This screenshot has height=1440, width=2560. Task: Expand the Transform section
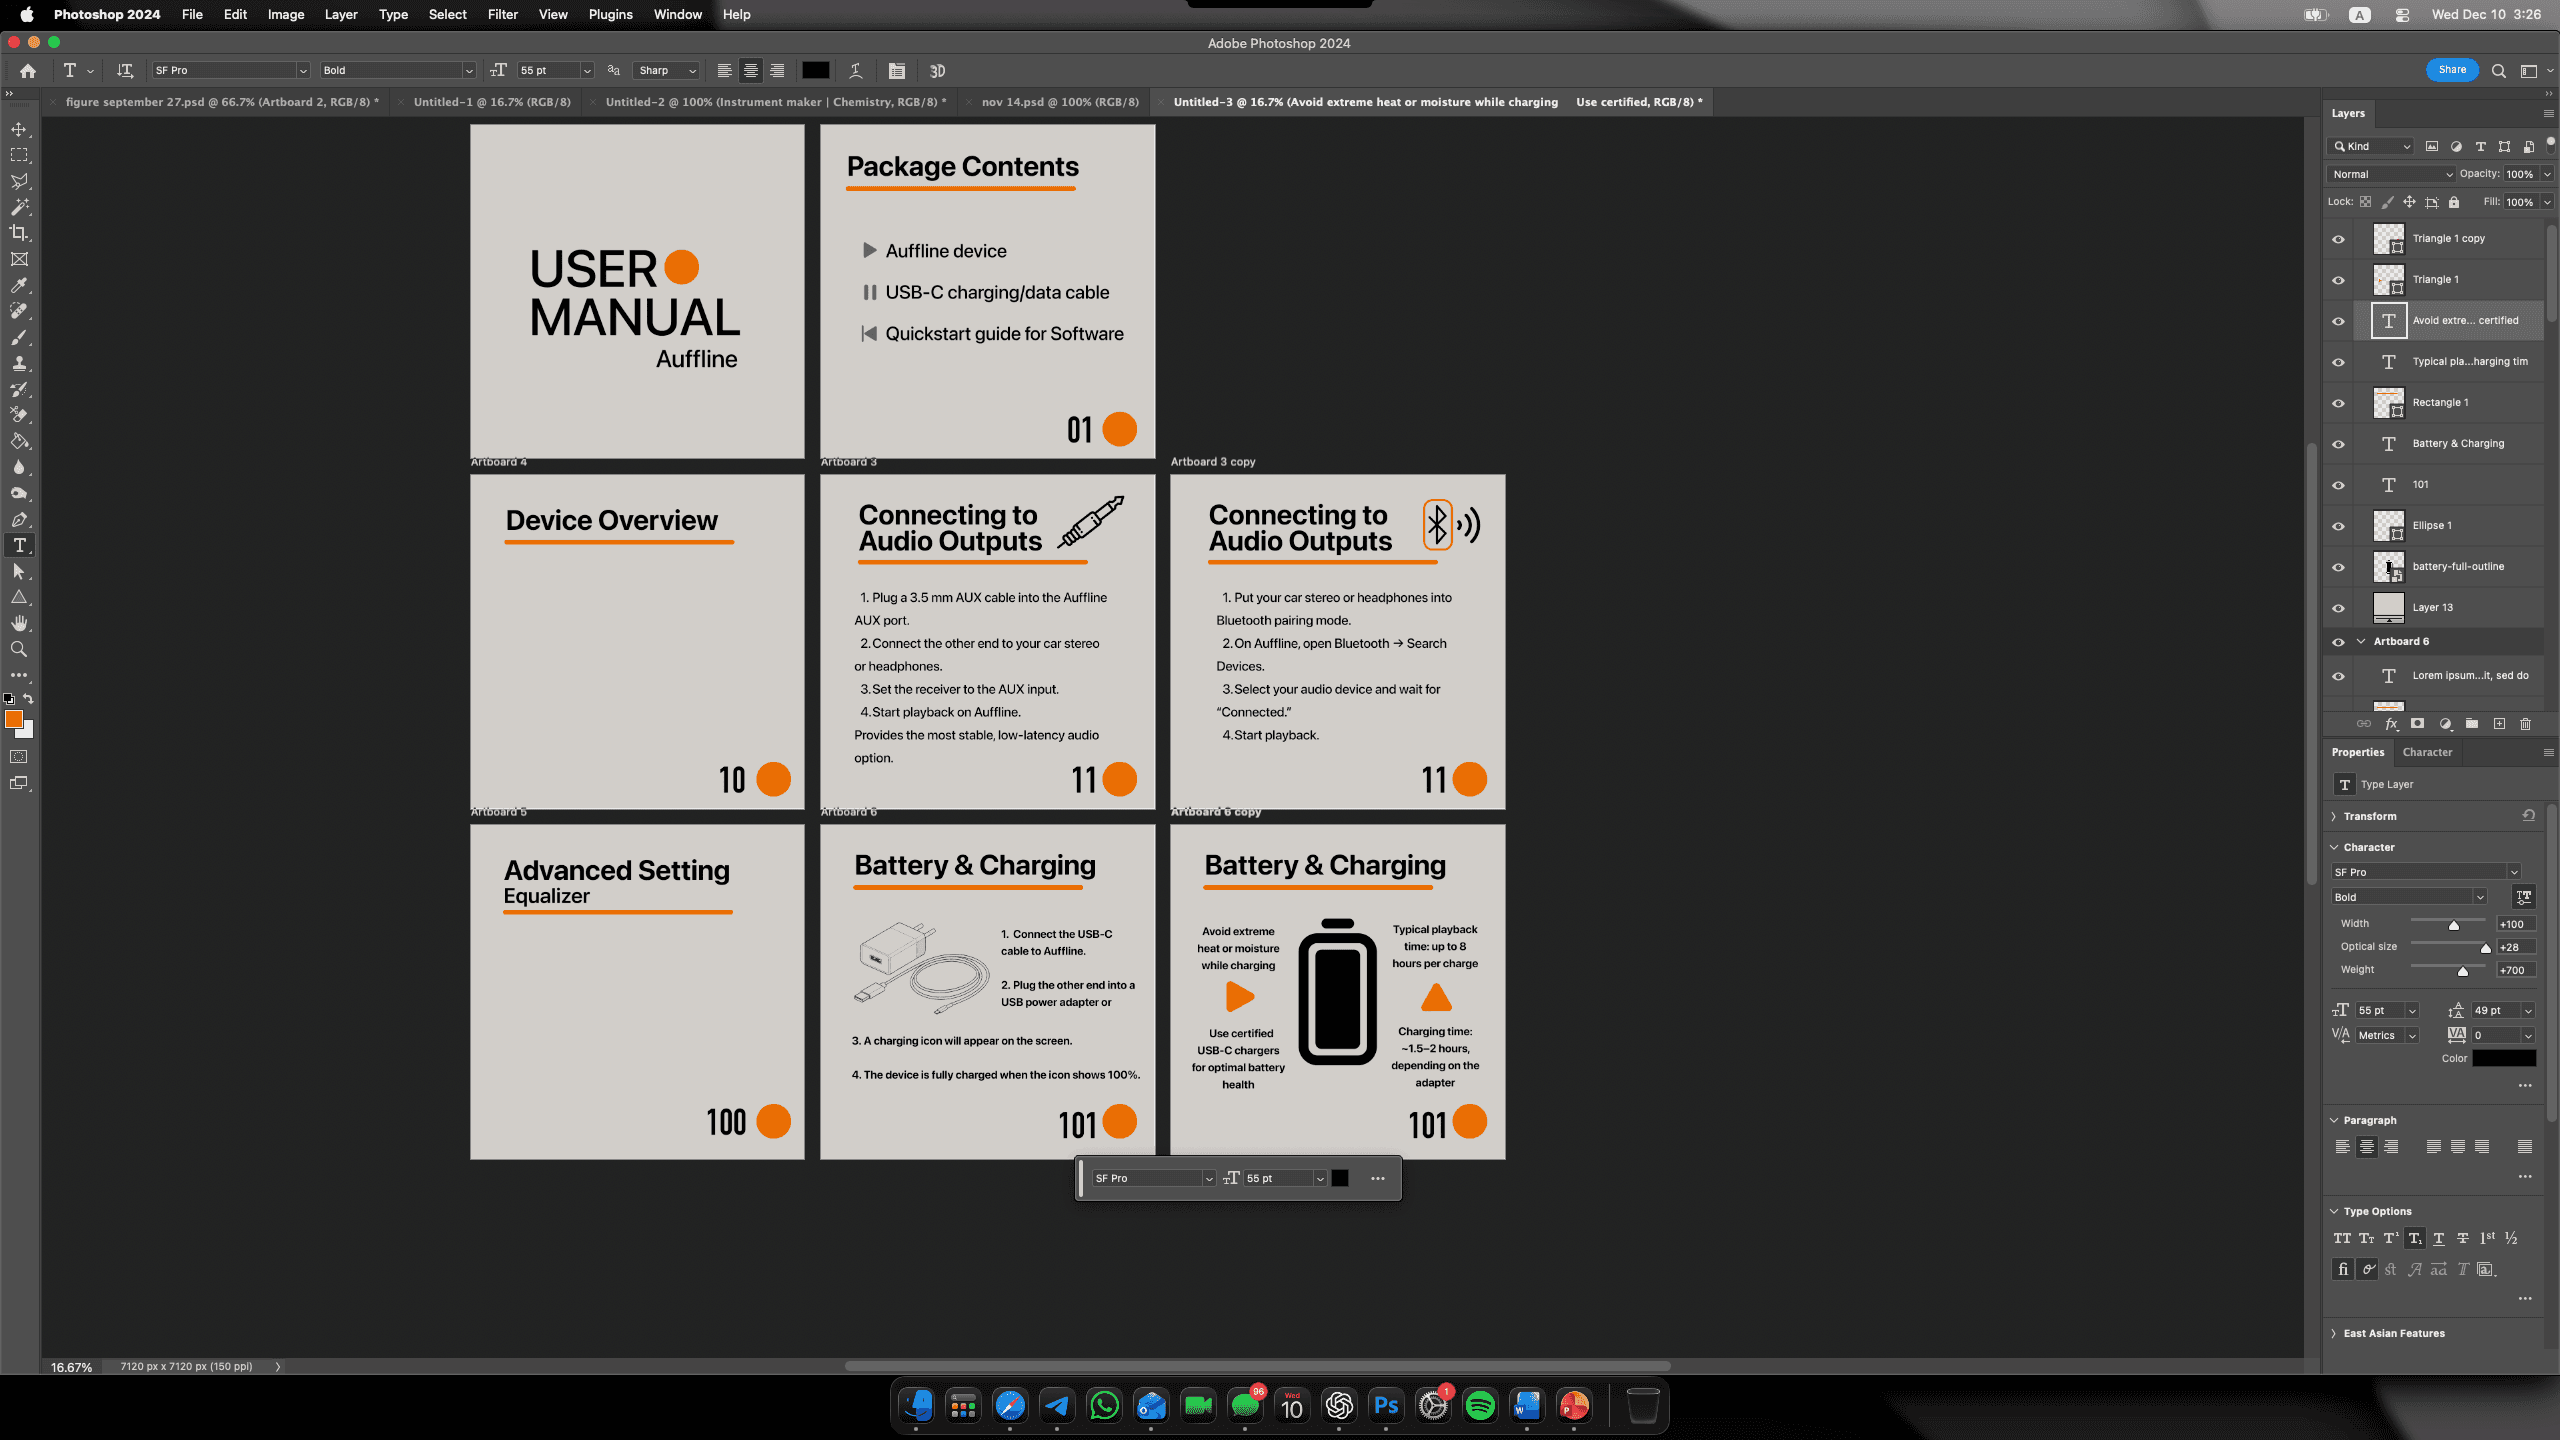pos(2335,817)
